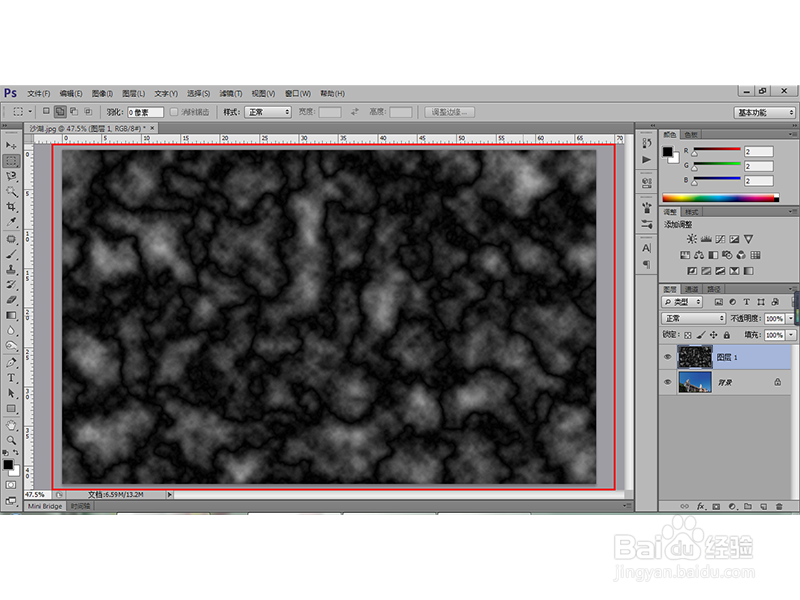Select the Hand tool
The image size is (800, 600).
[11, 425]
